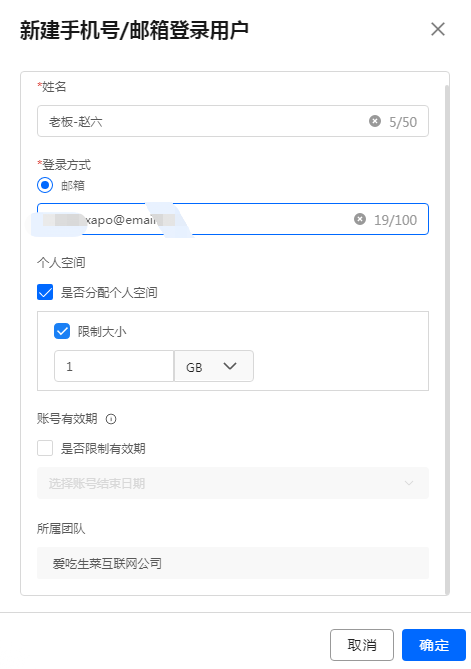This screenshot has height=669, width=471.
Task: Click the 所属团队 field 爱吃生菜互联网公司
Action: tap(233, 563)
